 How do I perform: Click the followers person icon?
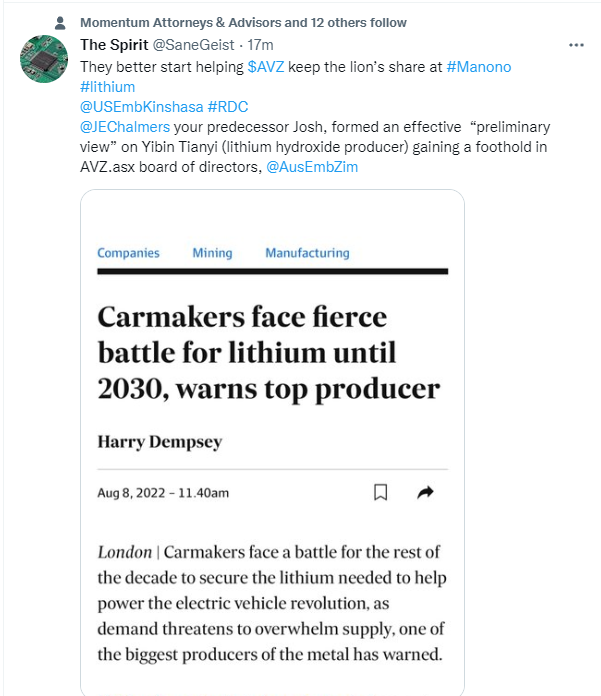[x=60, y=22]
